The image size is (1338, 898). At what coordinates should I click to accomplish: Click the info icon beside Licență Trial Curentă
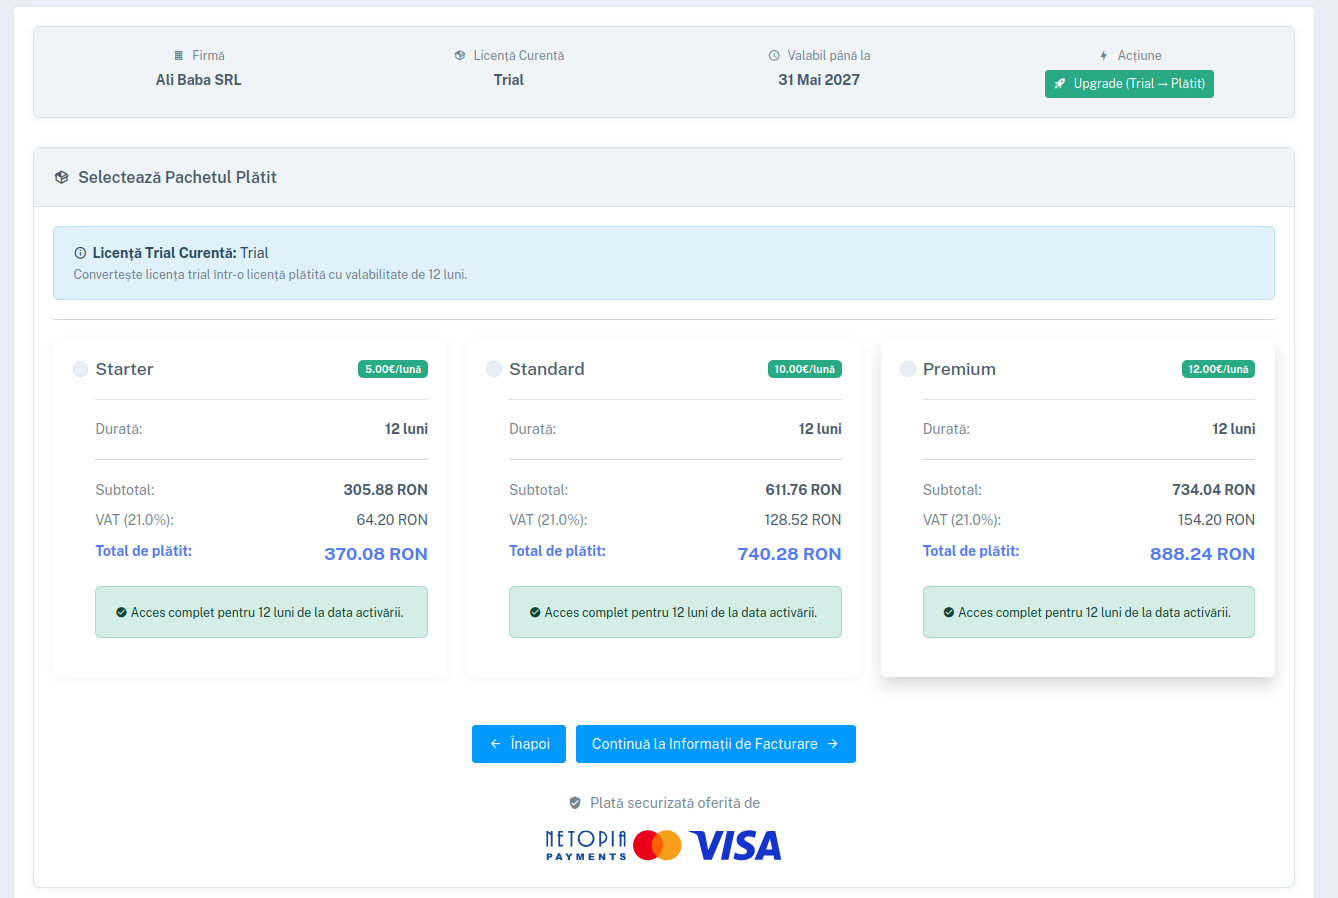point(80,253)
